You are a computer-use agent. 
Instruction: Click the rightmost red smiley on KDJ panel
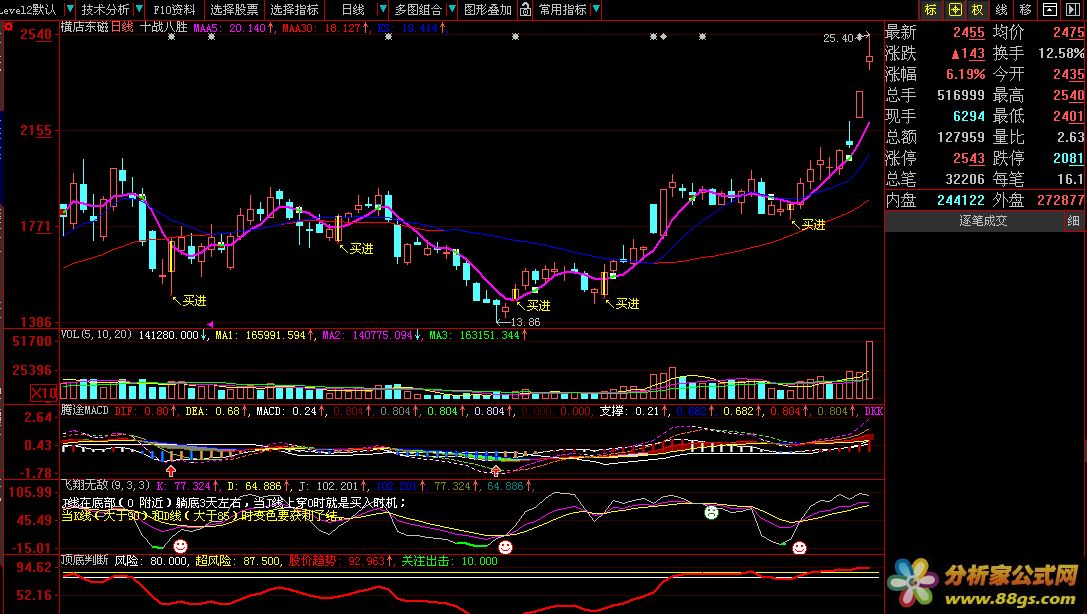point(799,548)
